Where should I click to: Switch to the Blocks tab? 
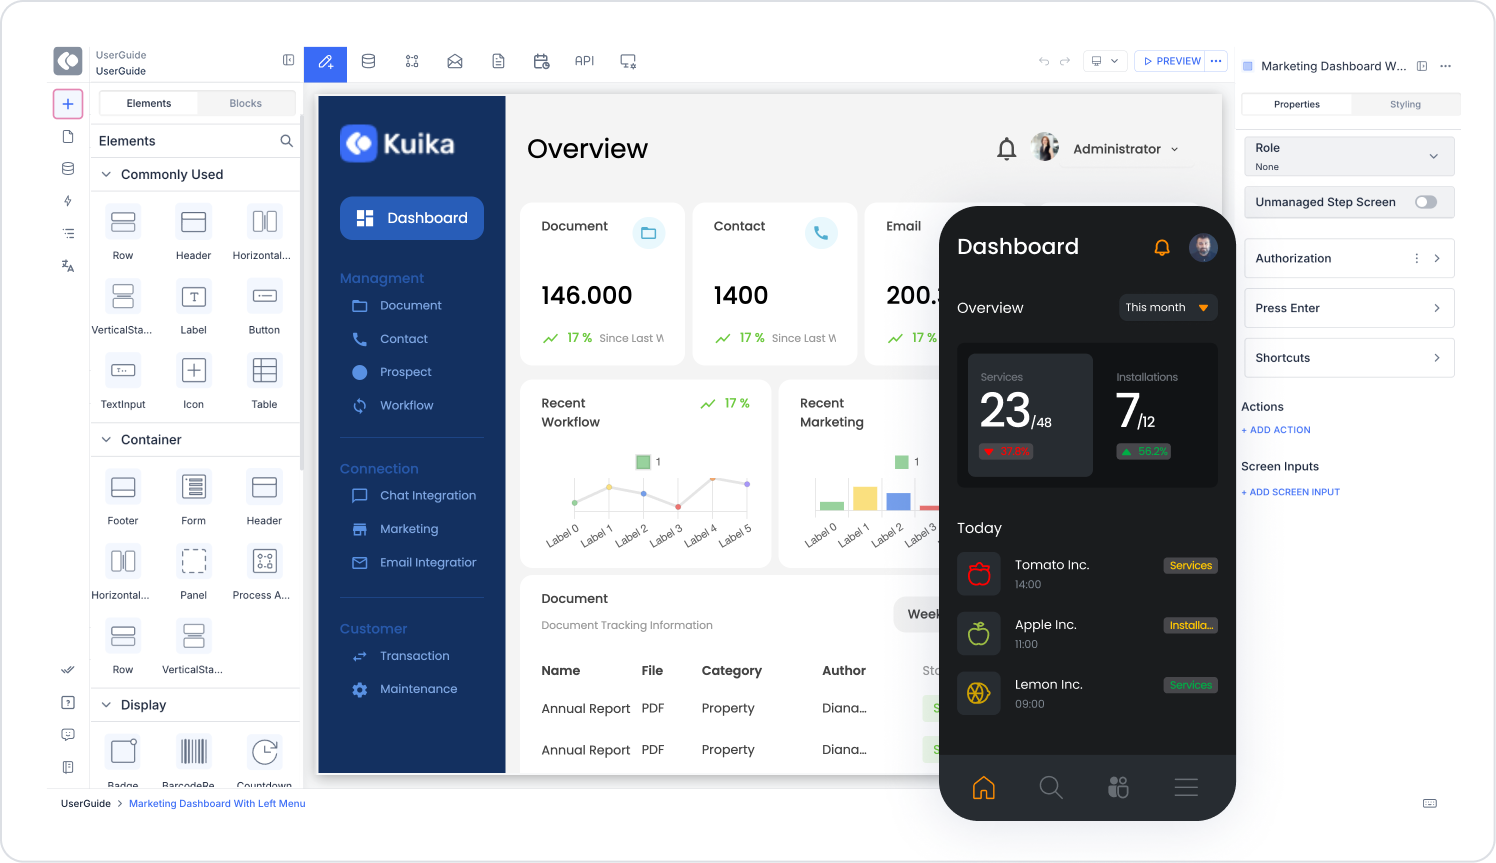(245, 103)
